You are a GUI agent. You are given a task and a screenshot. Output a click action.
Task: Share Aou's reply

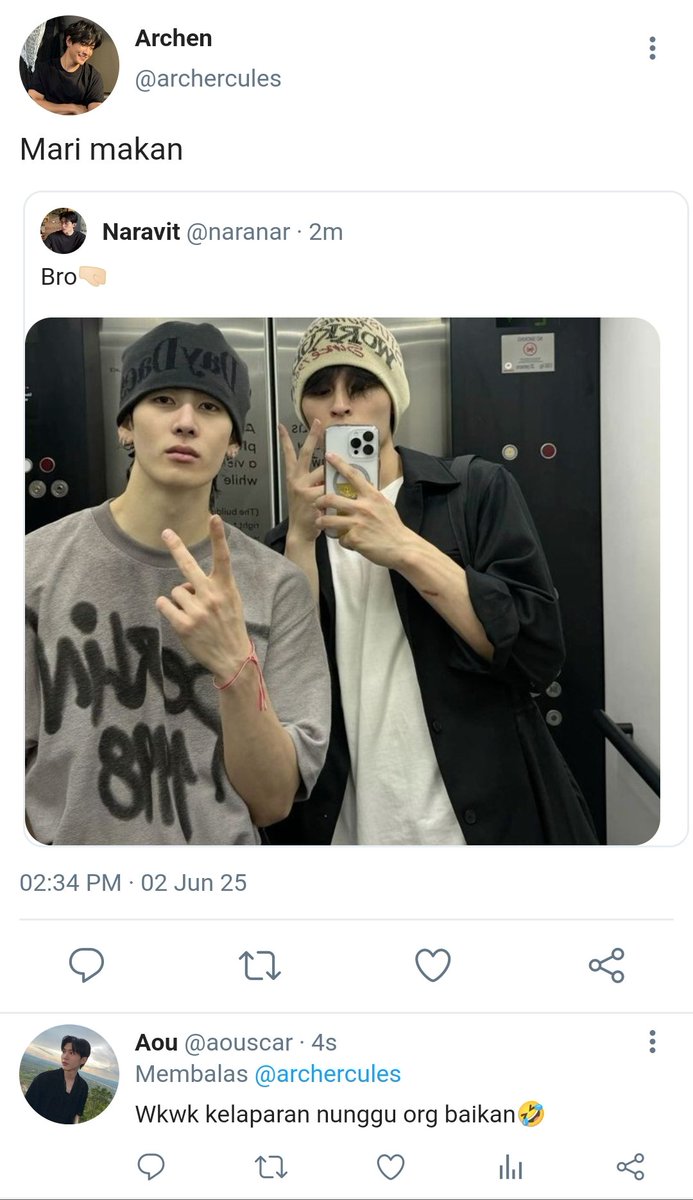pyautogui.click(x=630, y=1166)
